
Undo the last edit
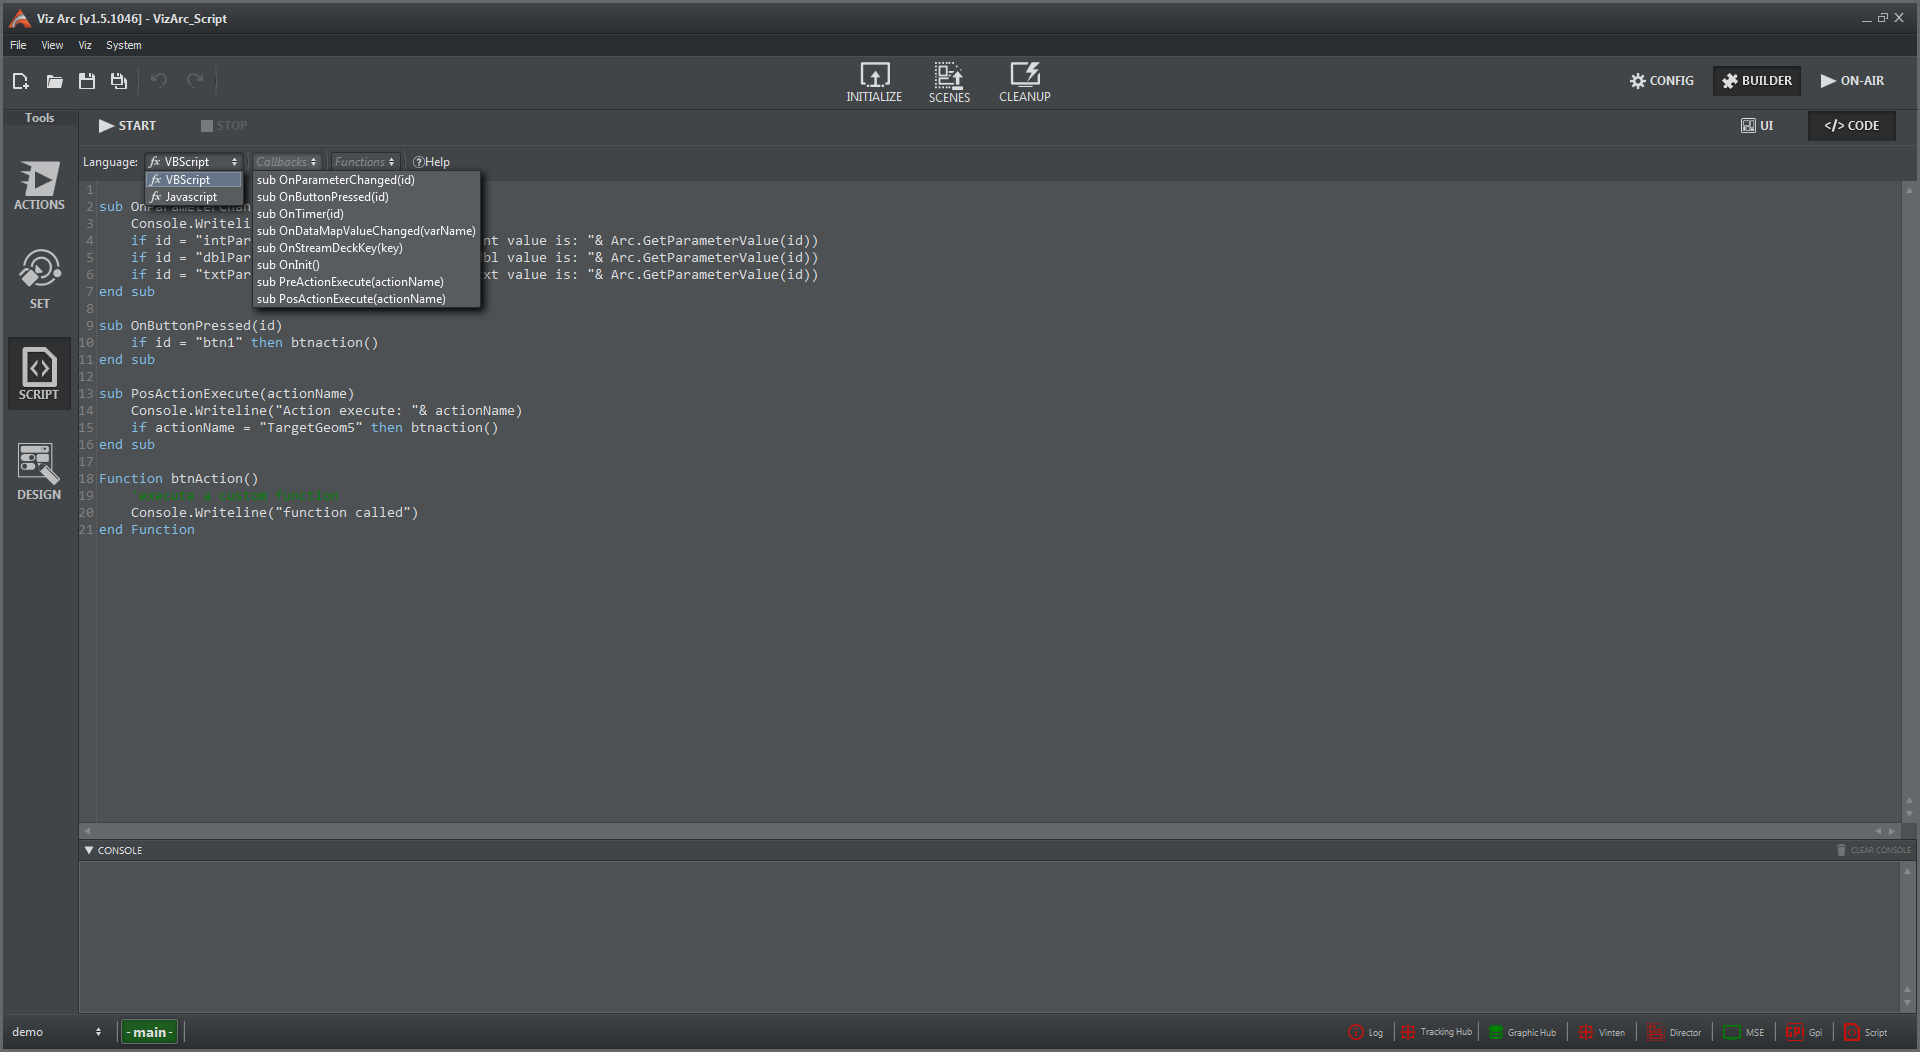click(159, 81)
